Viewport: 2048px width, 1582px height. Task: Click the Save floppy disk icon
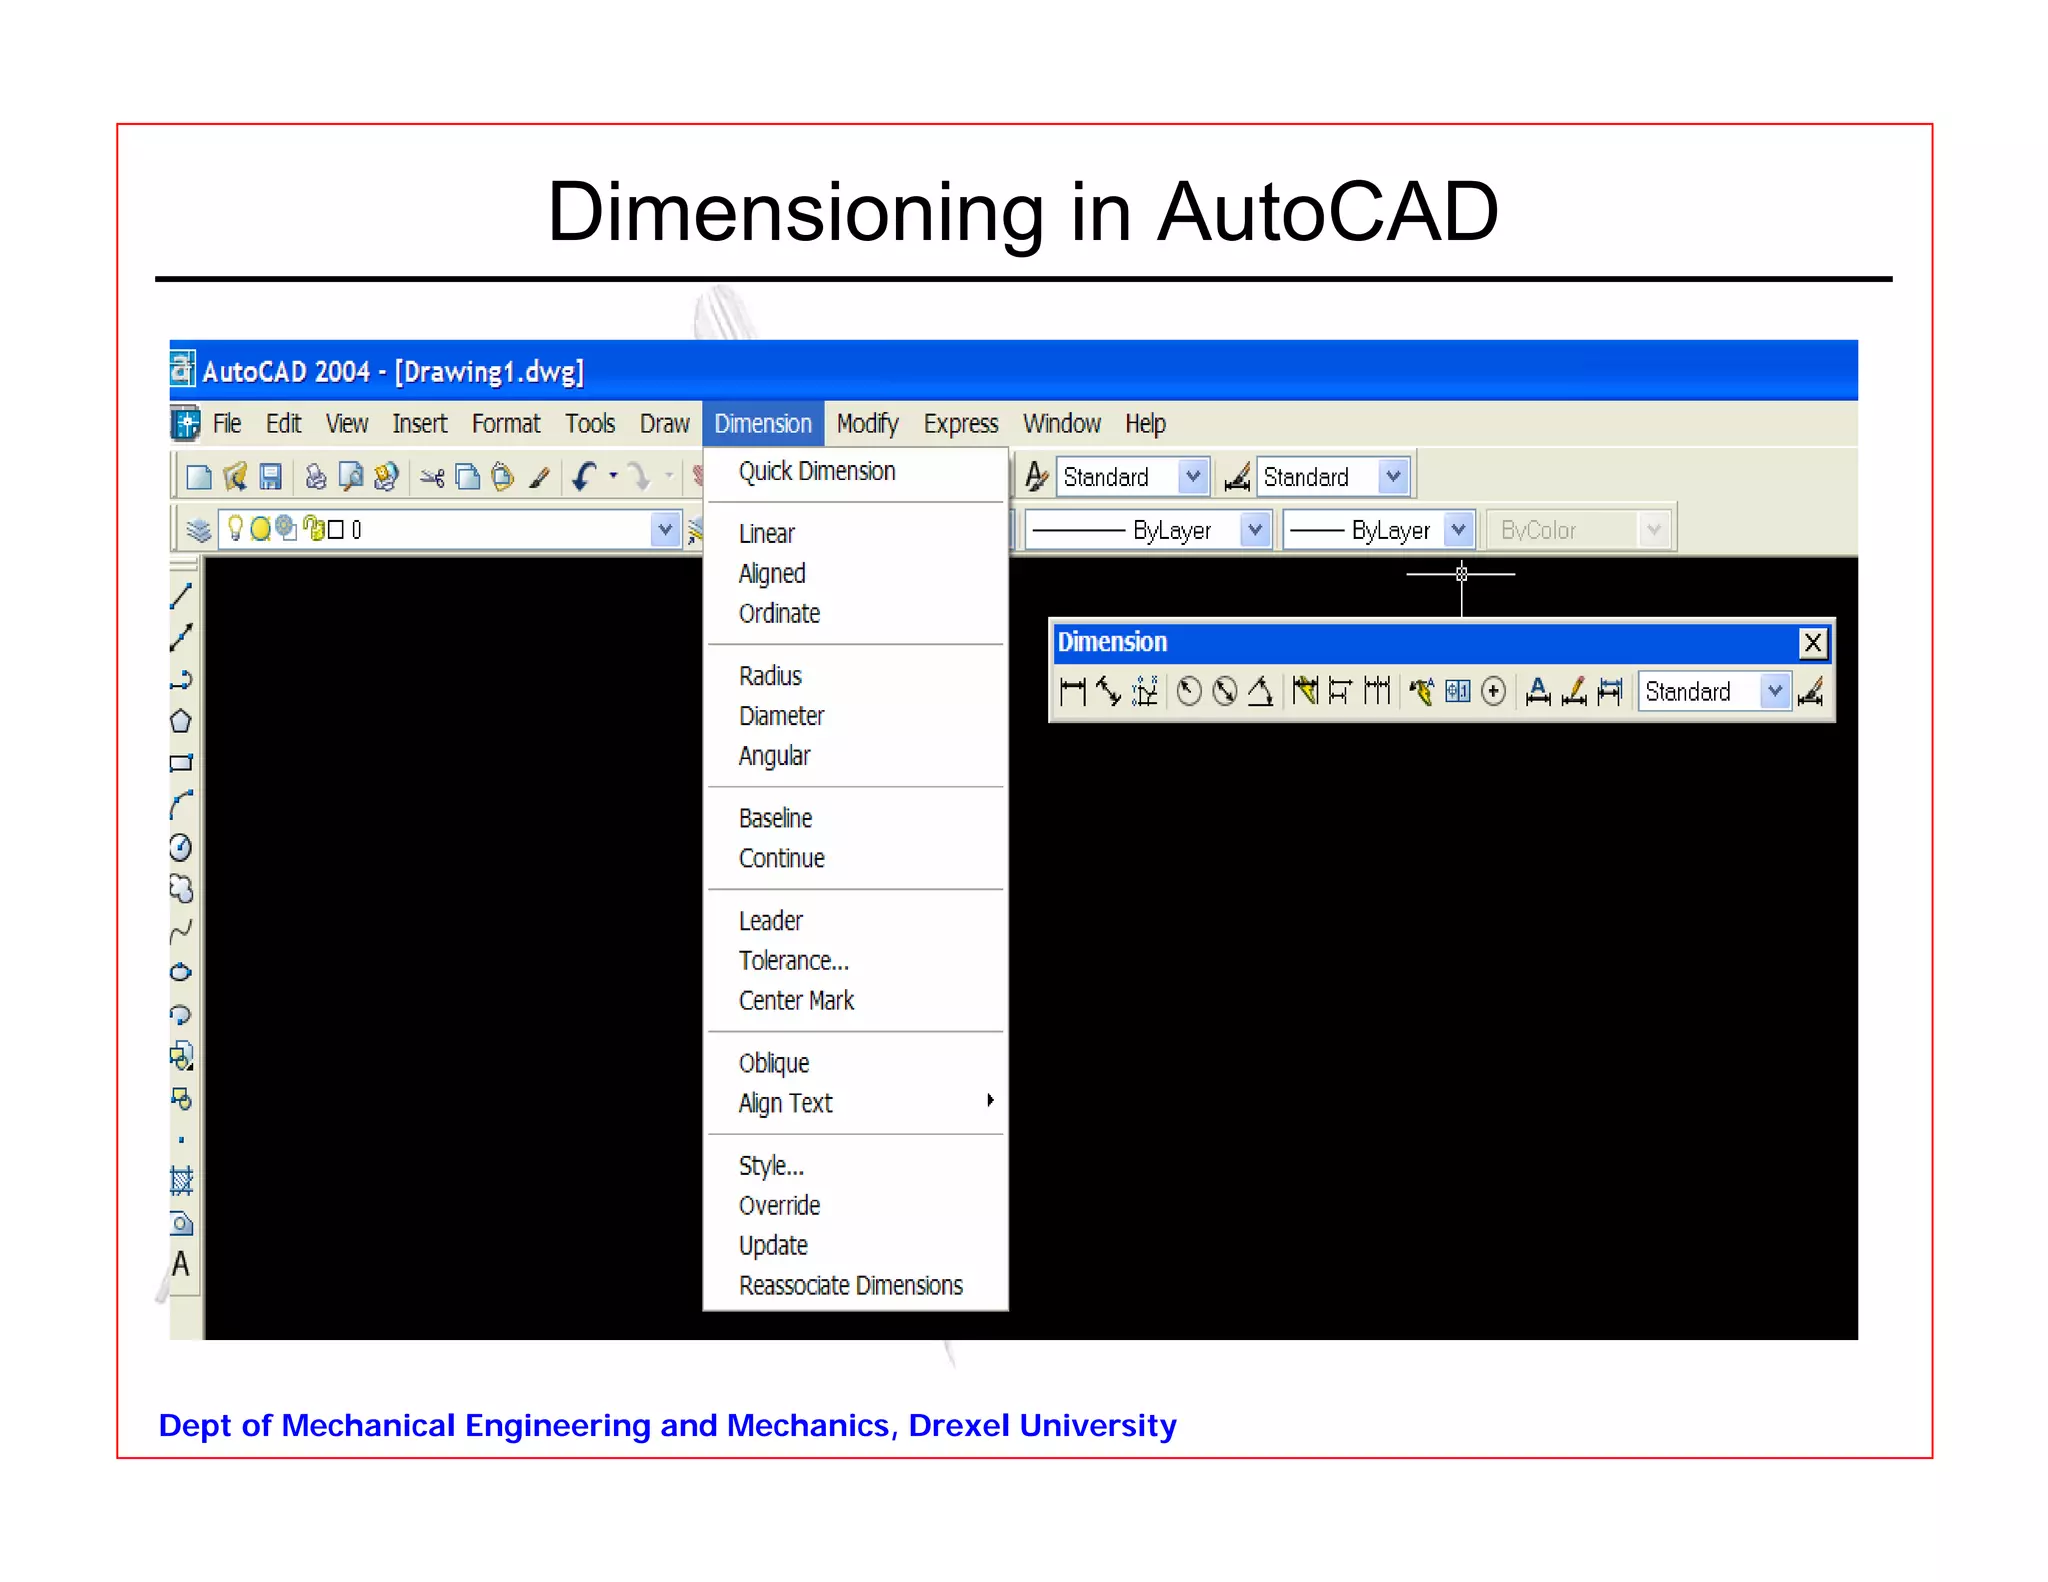(270, 477)
